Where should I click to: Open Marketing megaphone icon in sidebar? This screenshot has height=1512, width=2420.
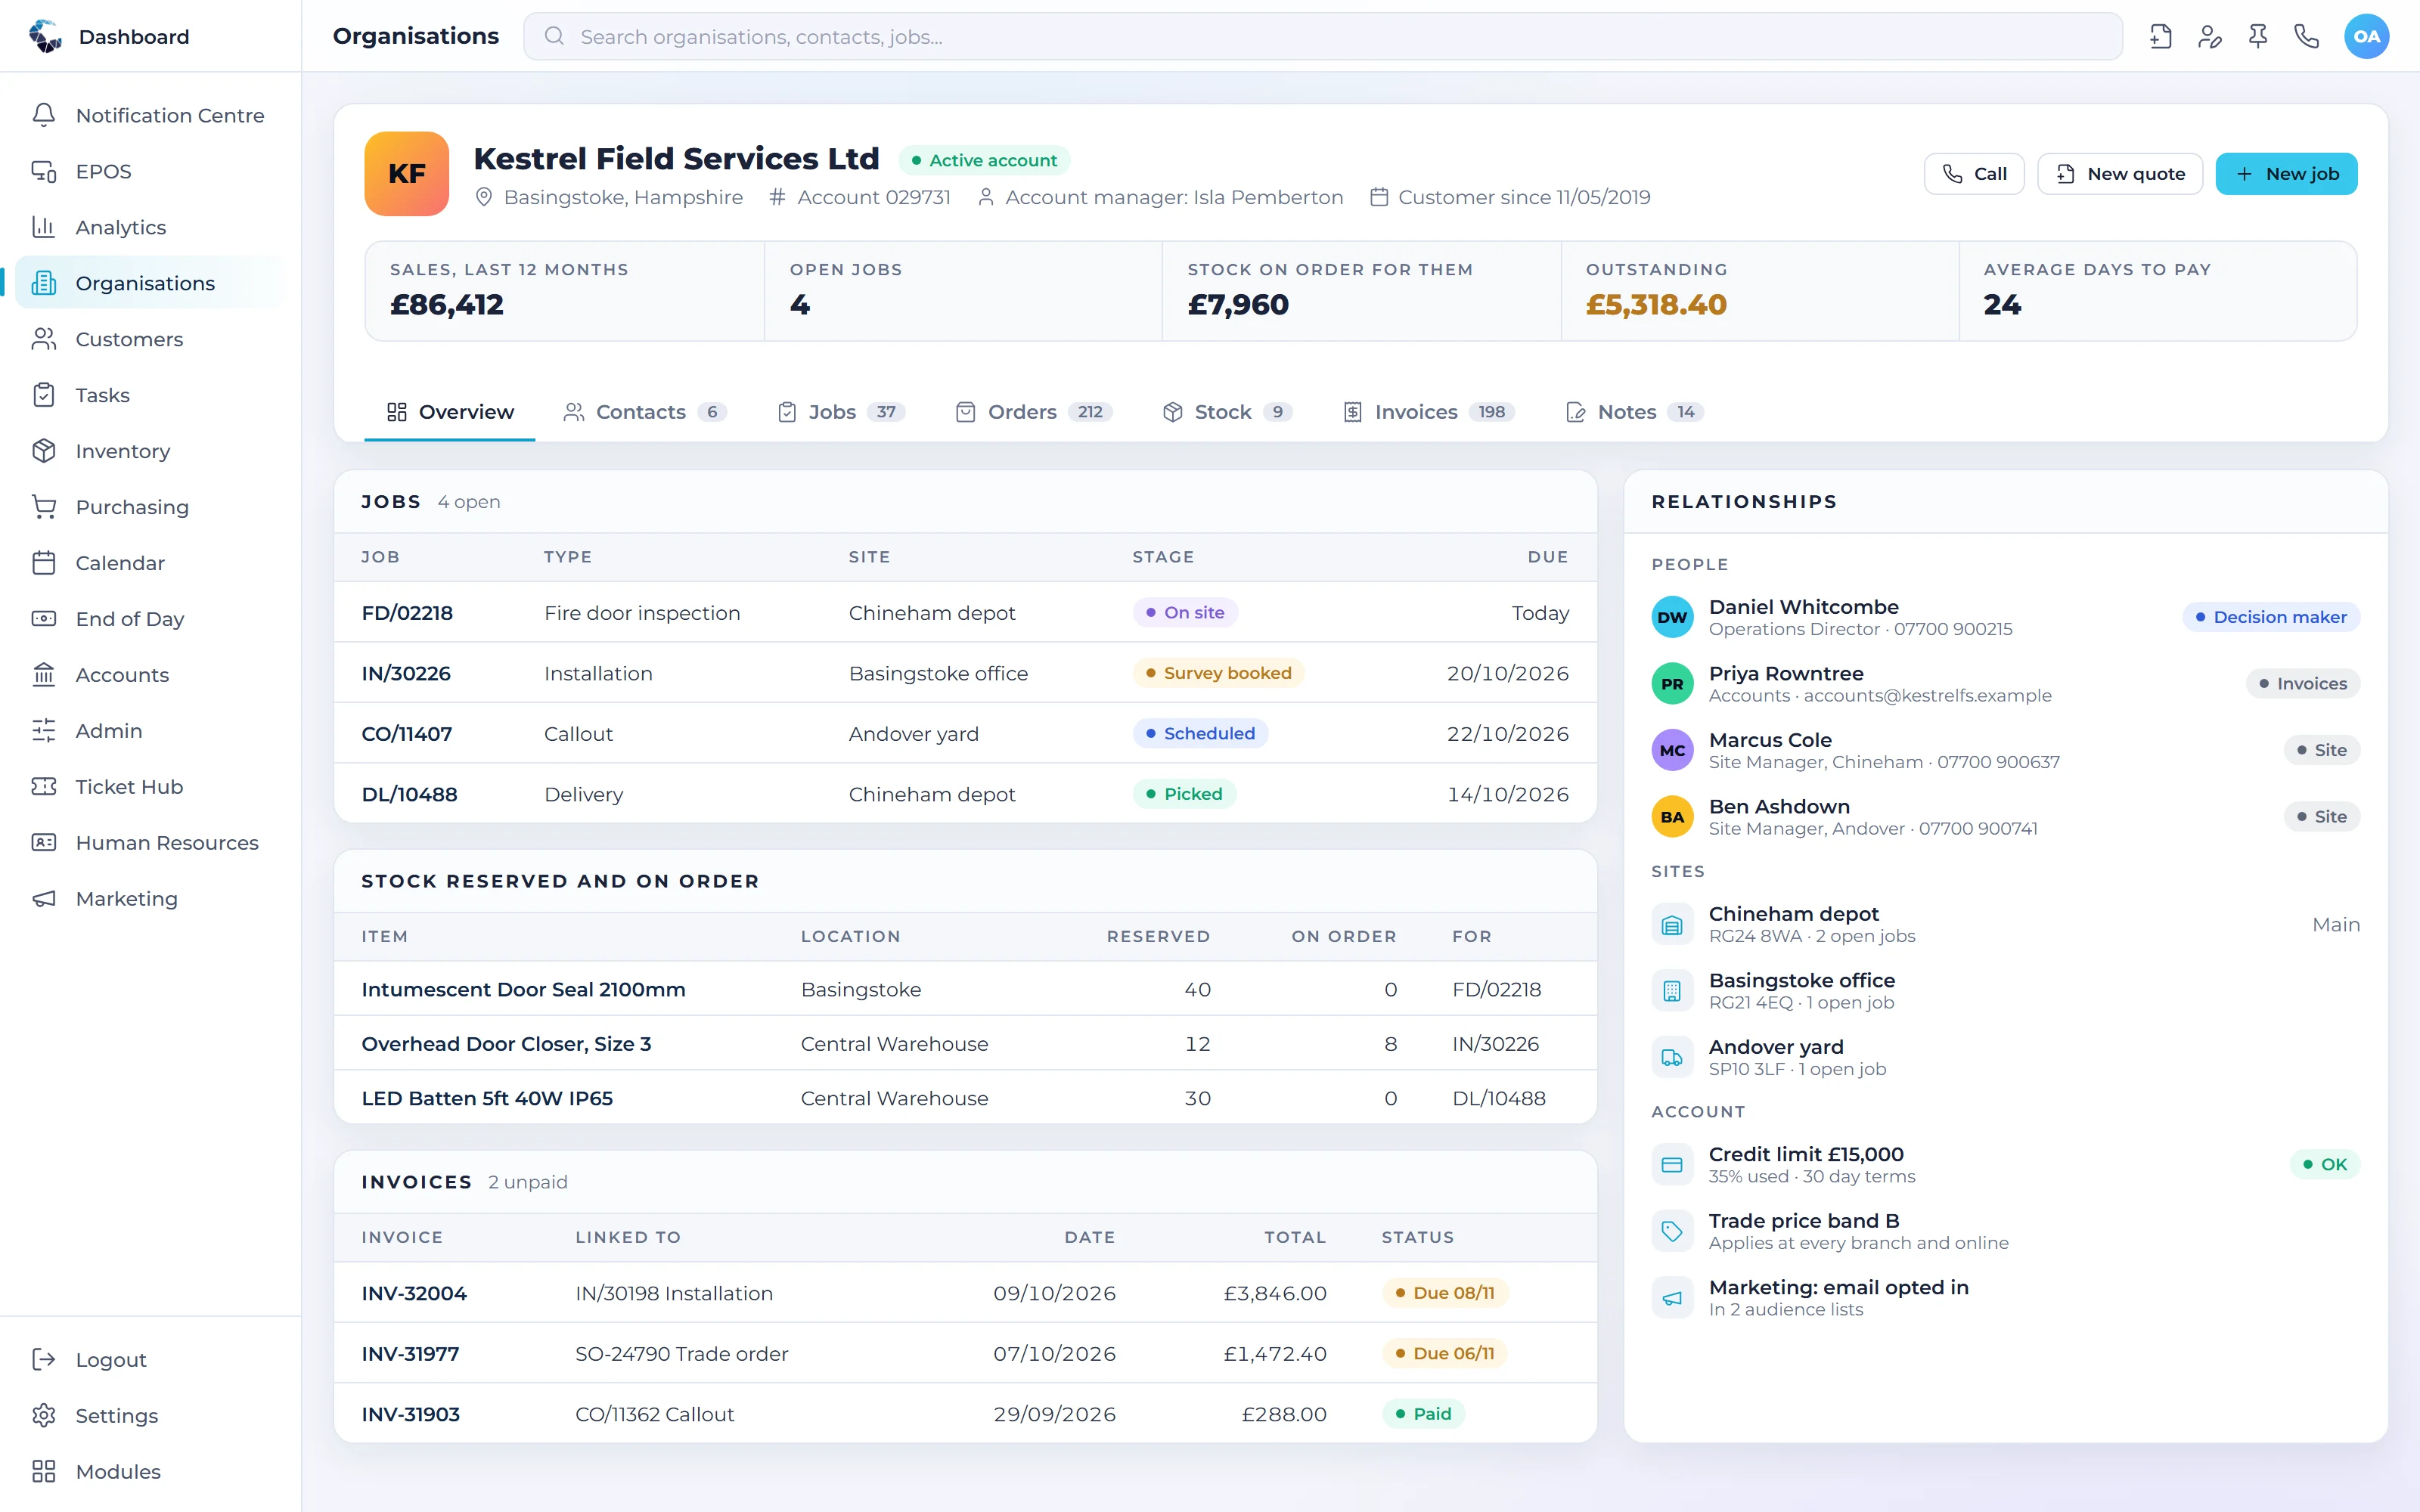click(x=44, y=899)
